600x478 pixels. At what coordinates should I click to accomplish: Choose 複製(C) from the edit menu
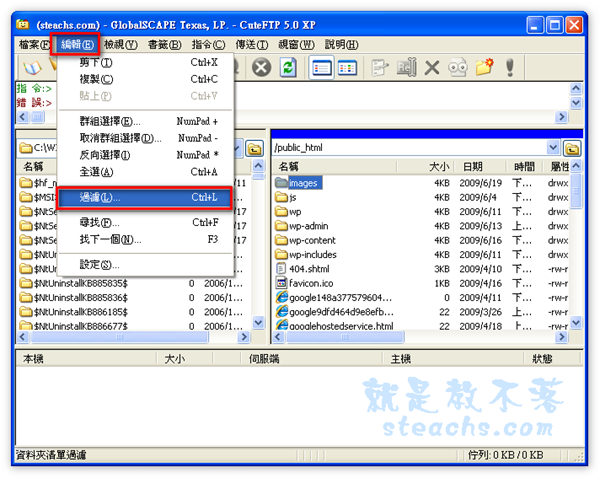coord(145,79)
